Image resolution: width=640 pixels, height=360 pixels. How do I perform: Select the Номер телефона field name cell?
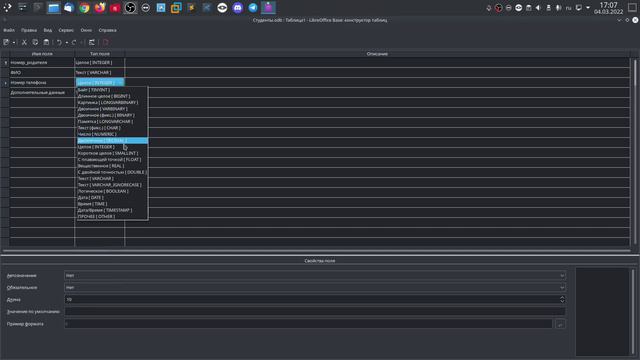click(x=42, y=82)
